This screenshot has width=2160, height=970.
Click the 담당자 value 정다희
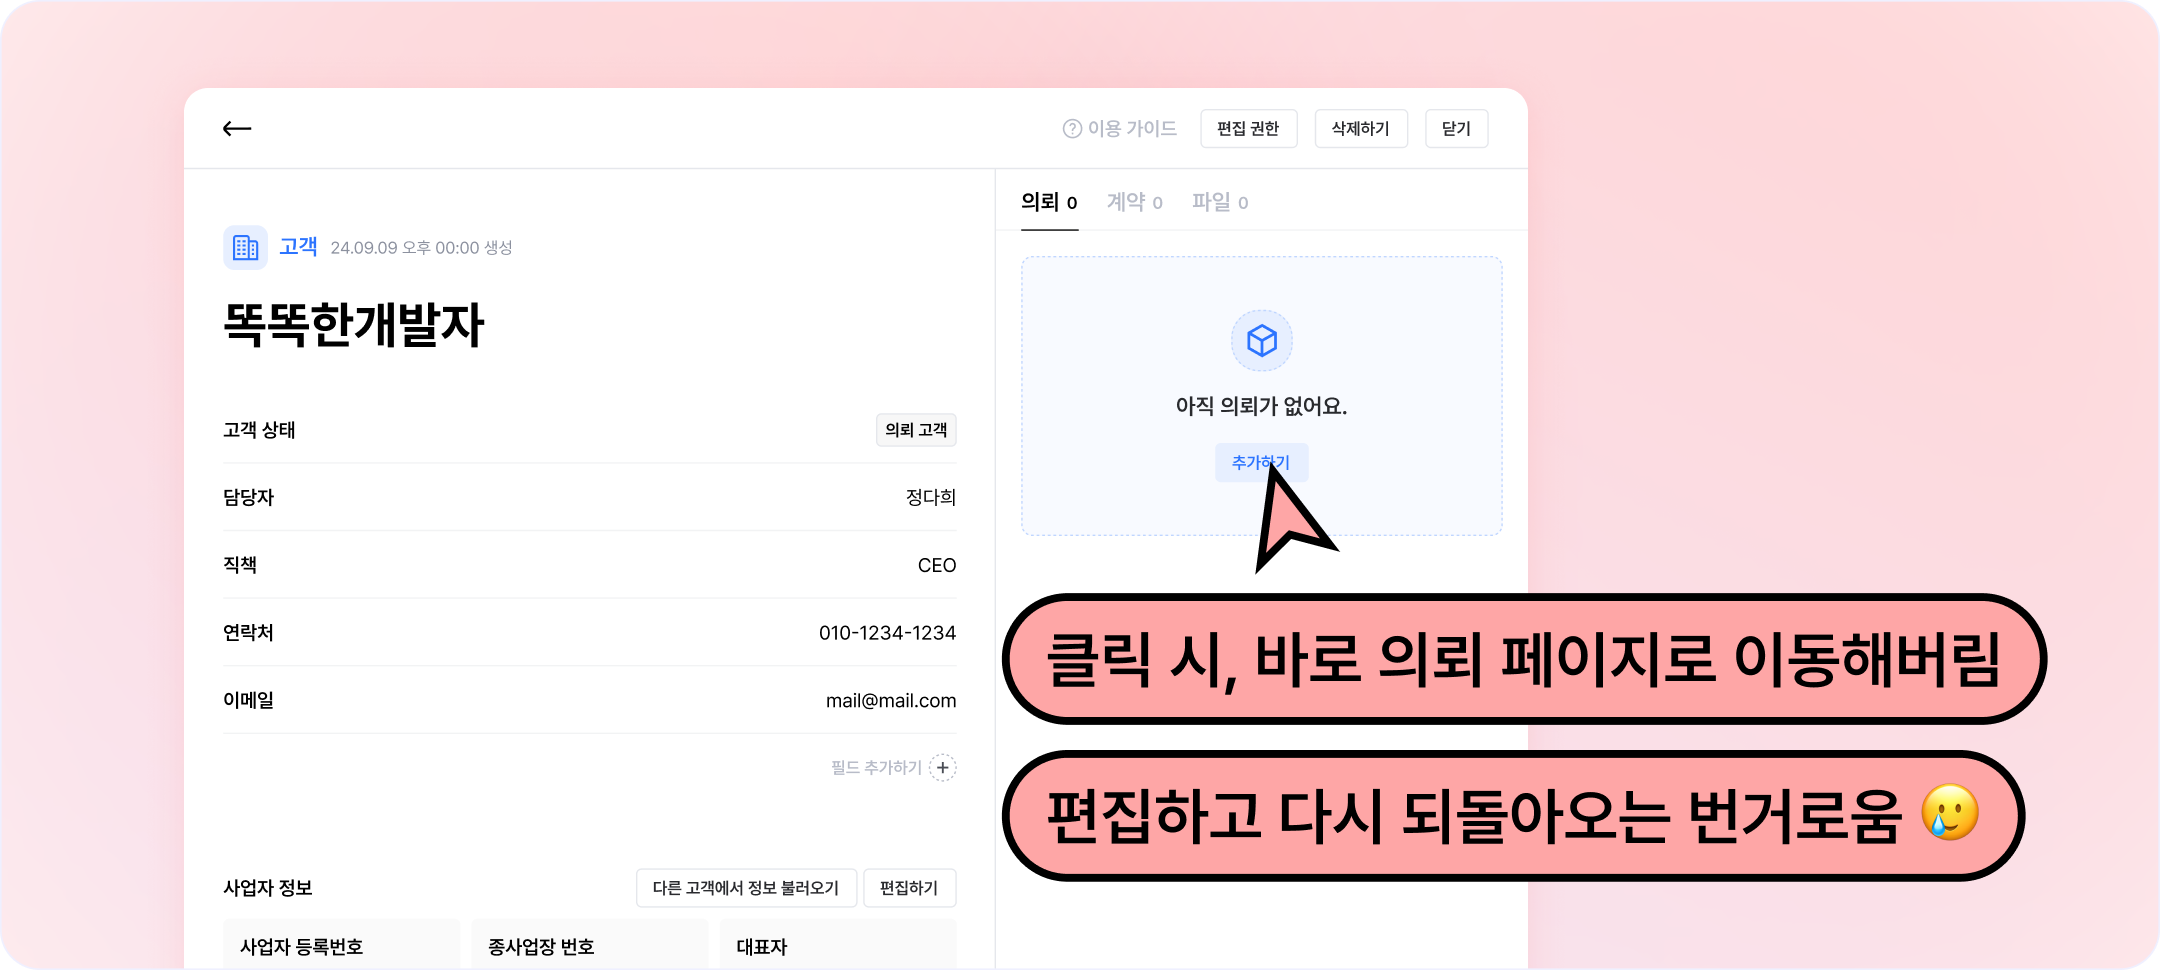coord(931,498)
